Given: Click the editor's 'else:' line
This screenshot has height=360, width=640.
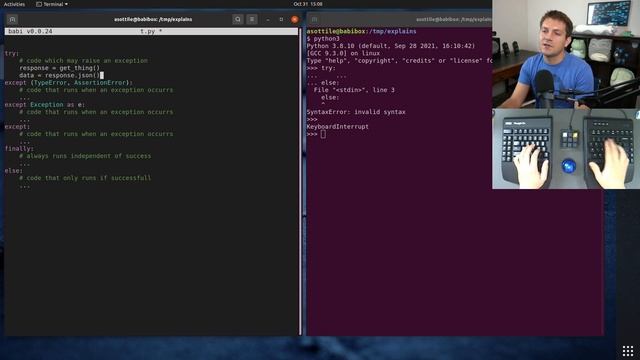Looking at the screenshot, I should click(13, 171).
